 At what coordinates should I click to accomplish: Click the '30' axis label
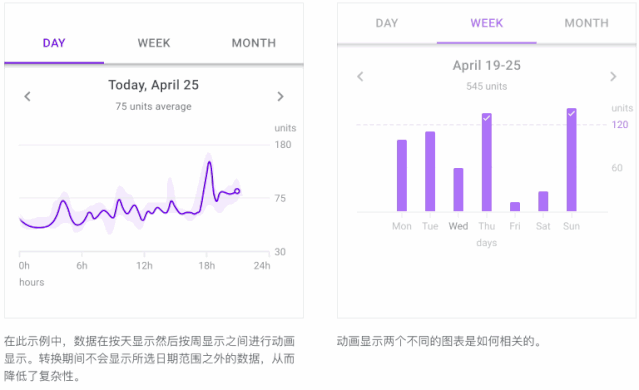[280, 252]
